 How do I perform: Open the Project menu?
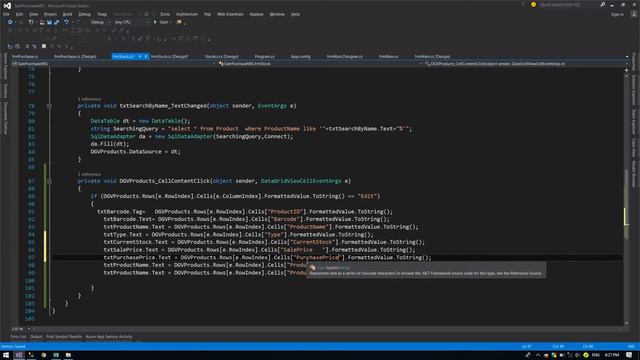pyautogui.click(x=50, y=14)
